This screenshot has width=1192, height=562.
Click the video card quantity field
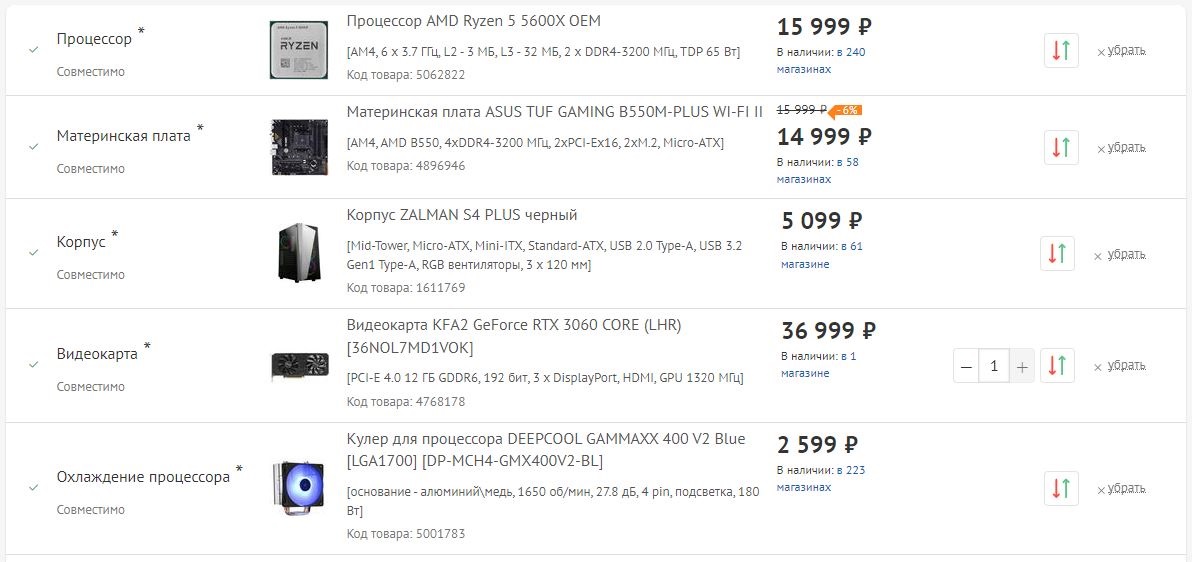click(994, 367)
